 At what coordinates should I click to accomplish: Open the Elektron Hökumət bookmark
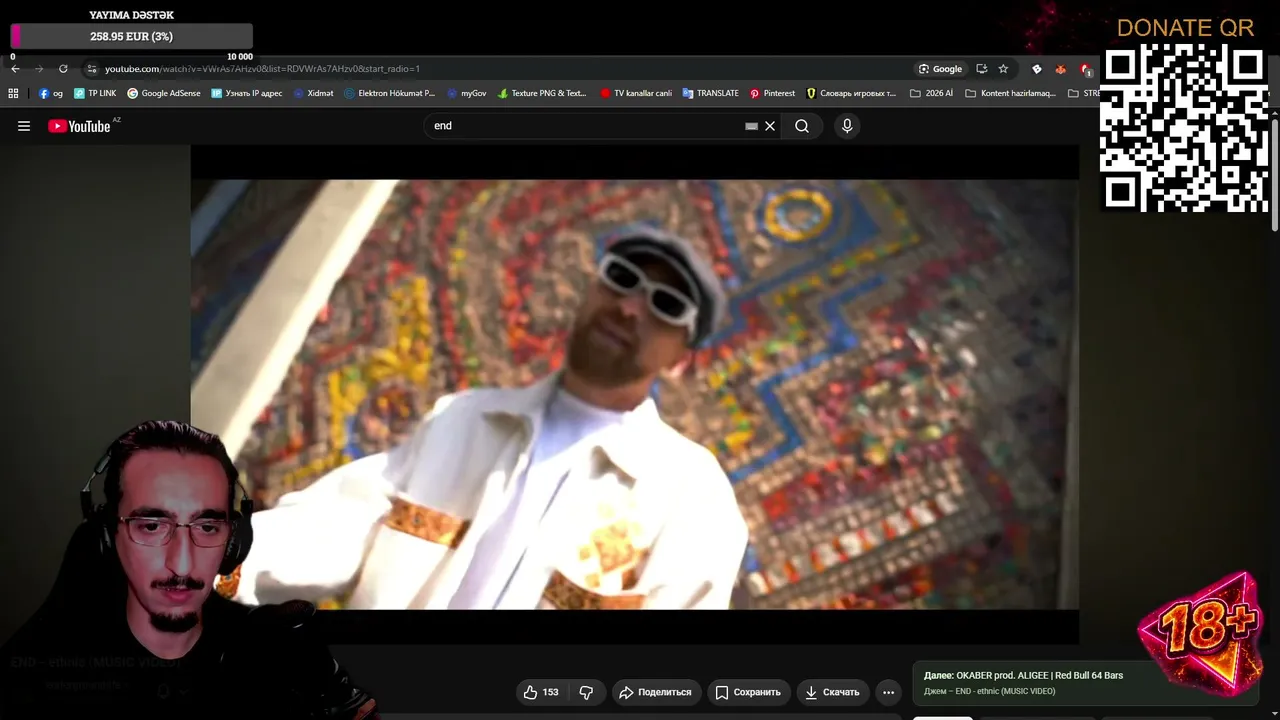click(x=389, y=93)
